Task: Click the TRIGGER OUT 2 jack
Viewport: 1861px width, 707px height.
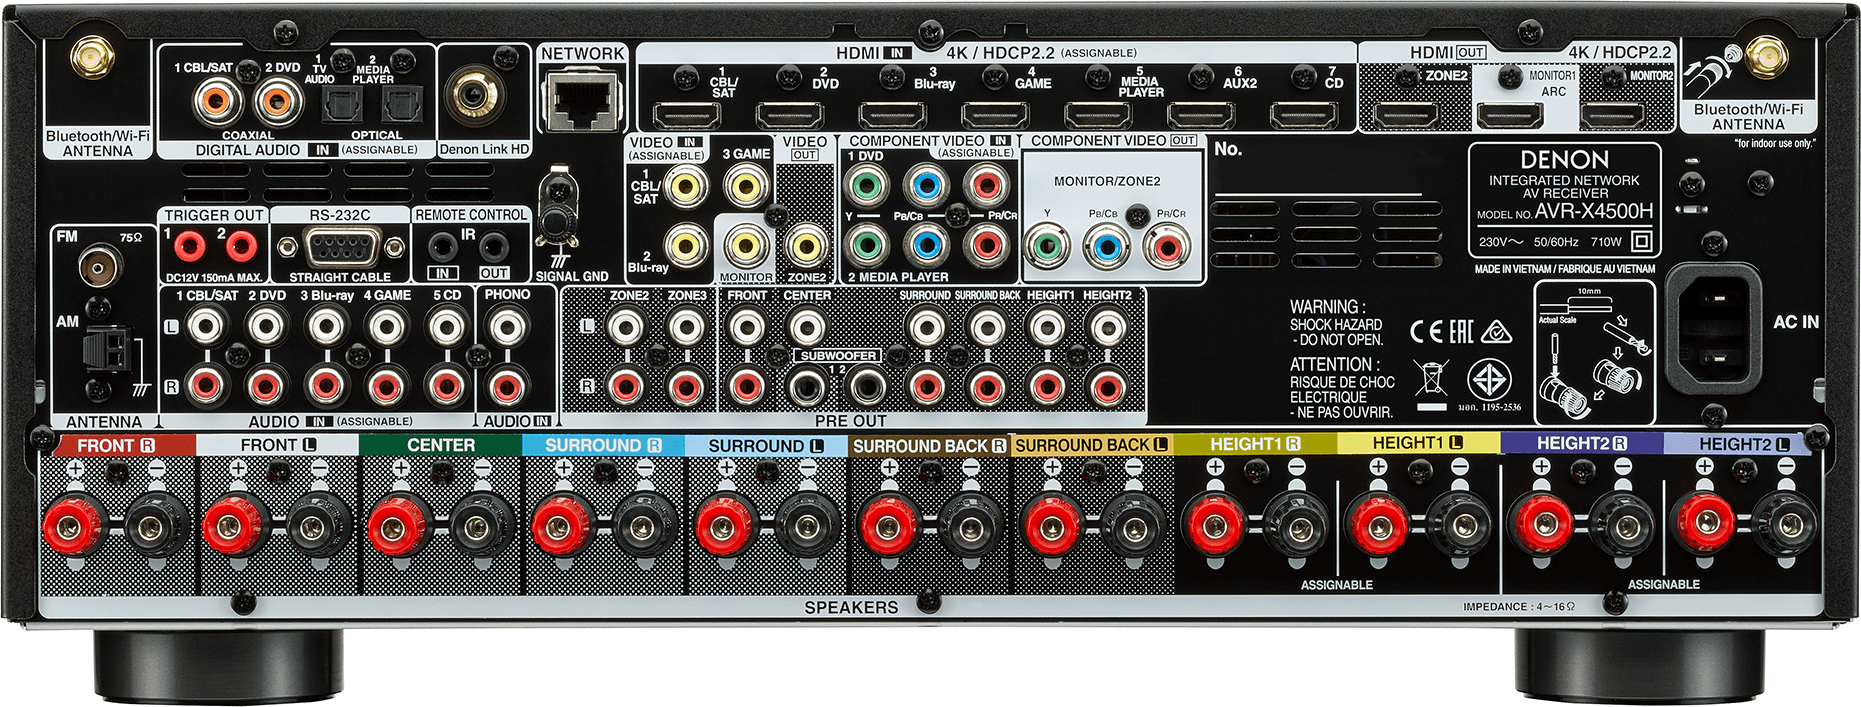Action: (x=240, y=246)
